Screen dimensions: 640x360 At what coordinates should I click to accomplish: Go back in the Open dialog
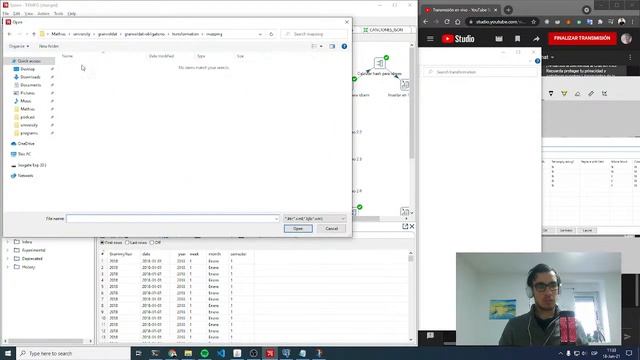(x=9, y=34)
